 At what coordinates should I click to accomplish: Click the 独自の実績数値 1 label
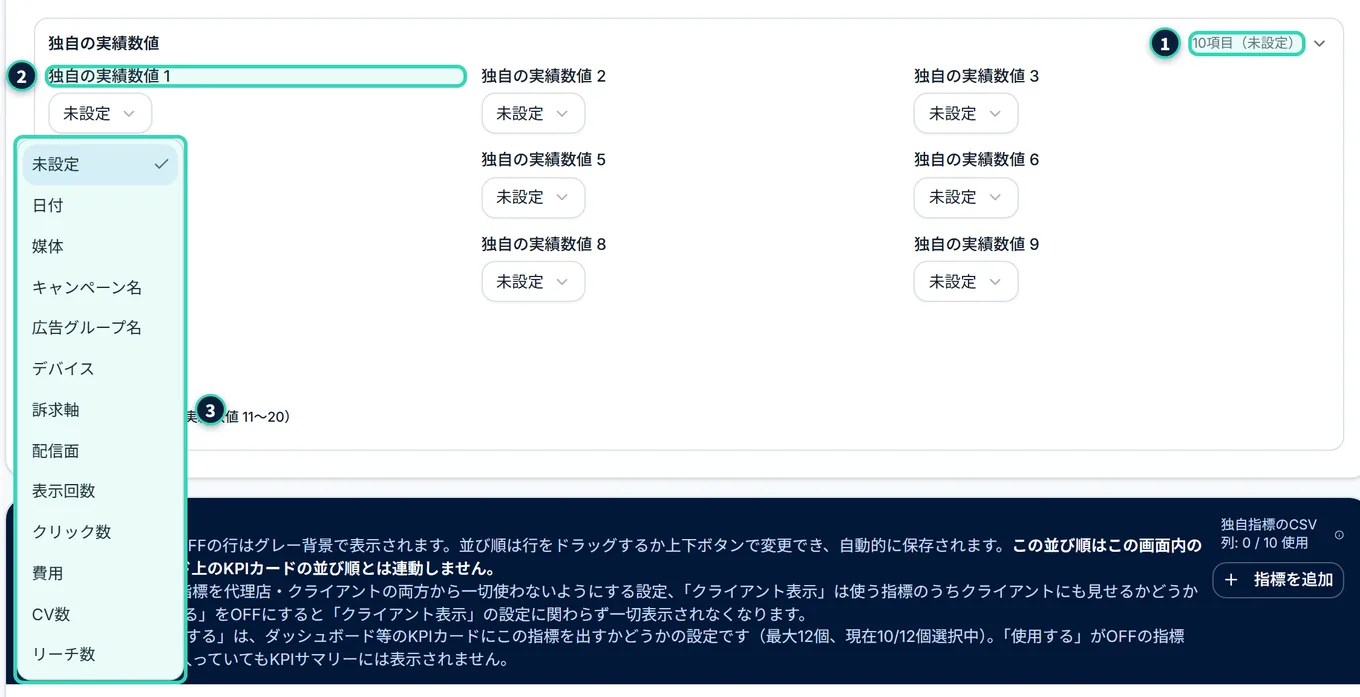[110, 76]
